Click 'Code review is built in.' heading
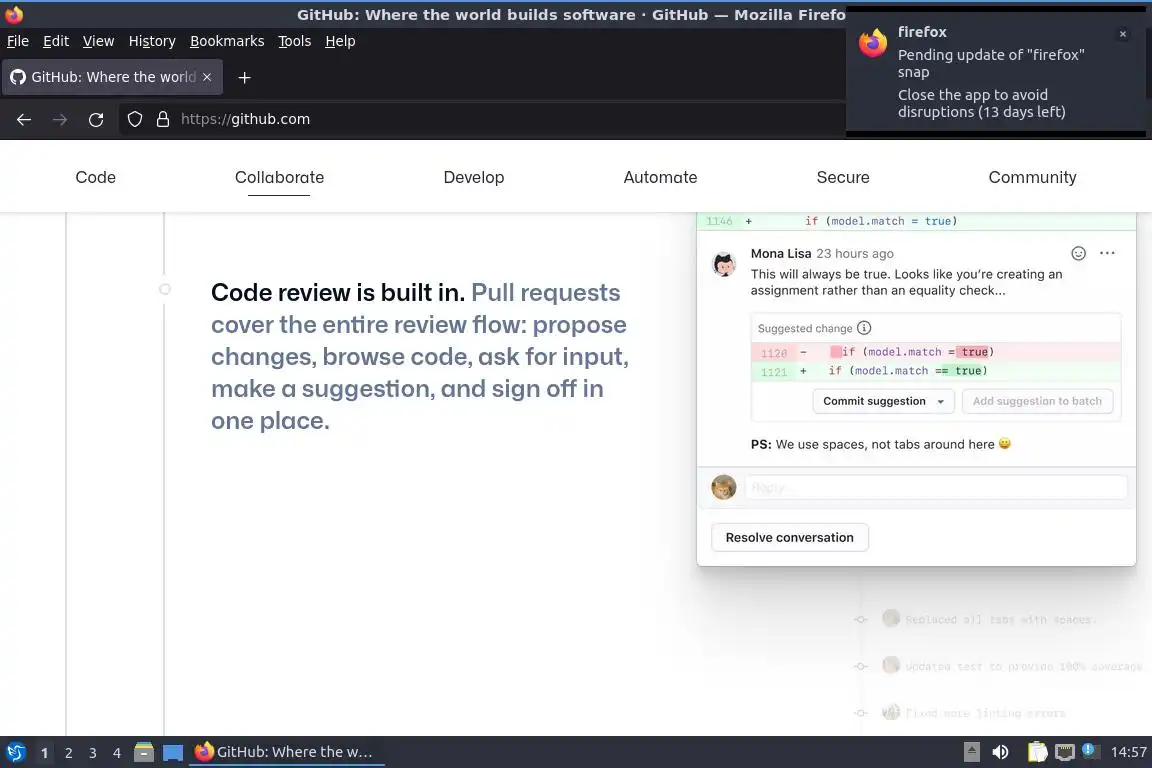This screenshot has height=768, width=1152. pyautogui.click(x=338, y=293)
